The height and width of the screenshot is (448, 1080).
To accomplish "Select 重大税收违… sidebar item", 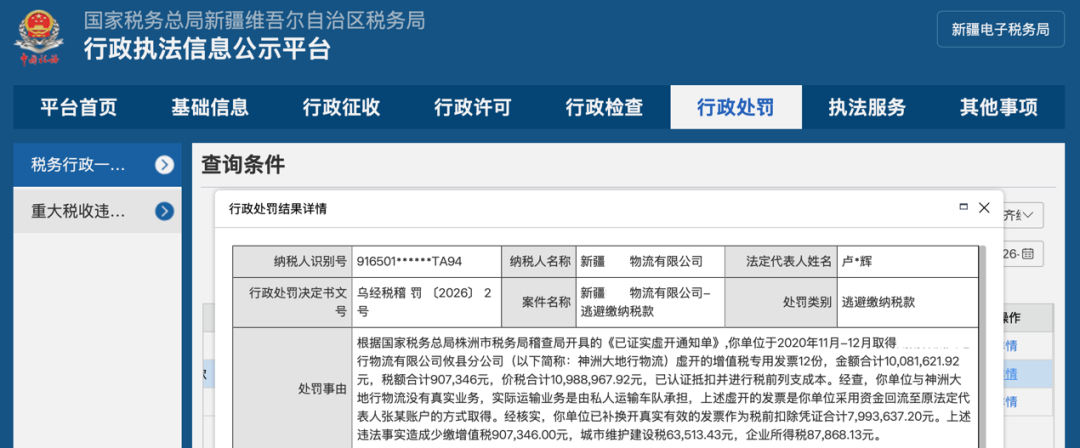I will click(78, 211).
